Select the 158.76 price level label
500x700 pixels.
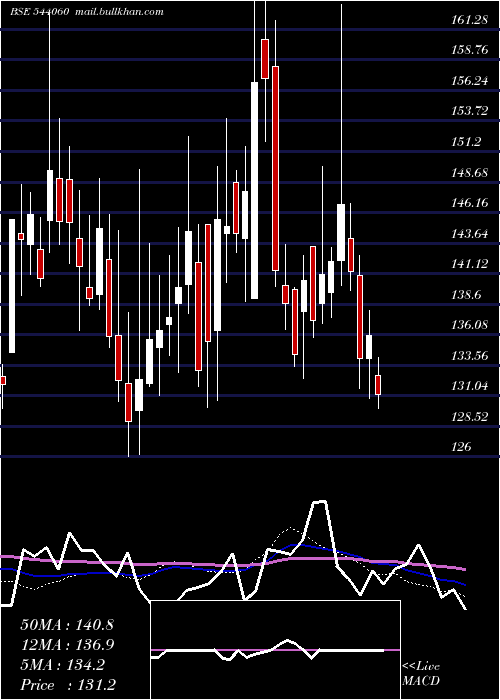(x=469, y=50)
